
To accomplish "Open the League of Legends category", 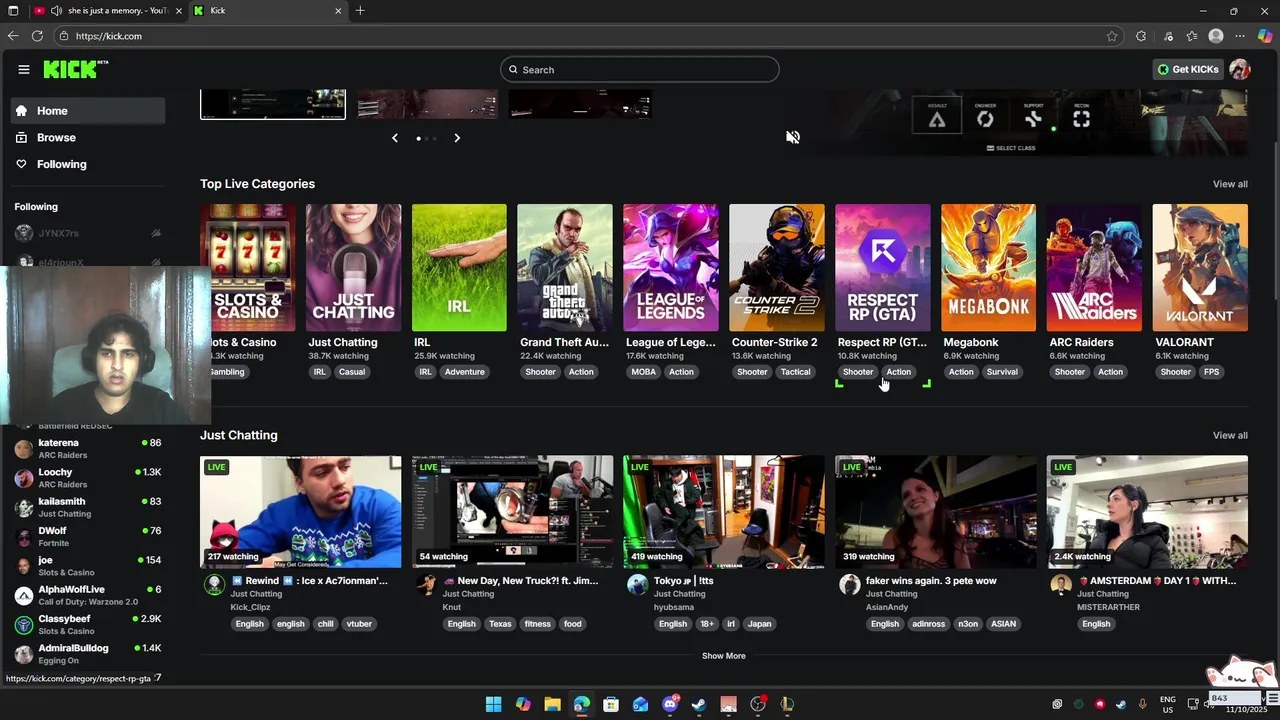I will point(671,267).
